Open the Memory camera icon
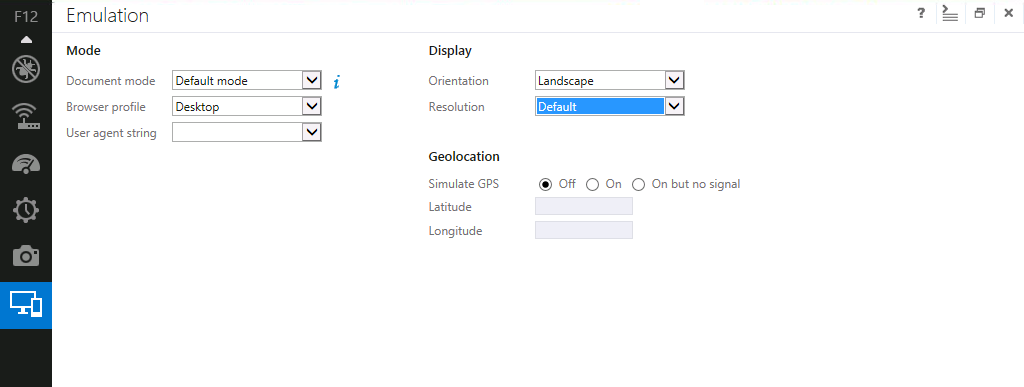1024x387 pixels. point(26,256)
